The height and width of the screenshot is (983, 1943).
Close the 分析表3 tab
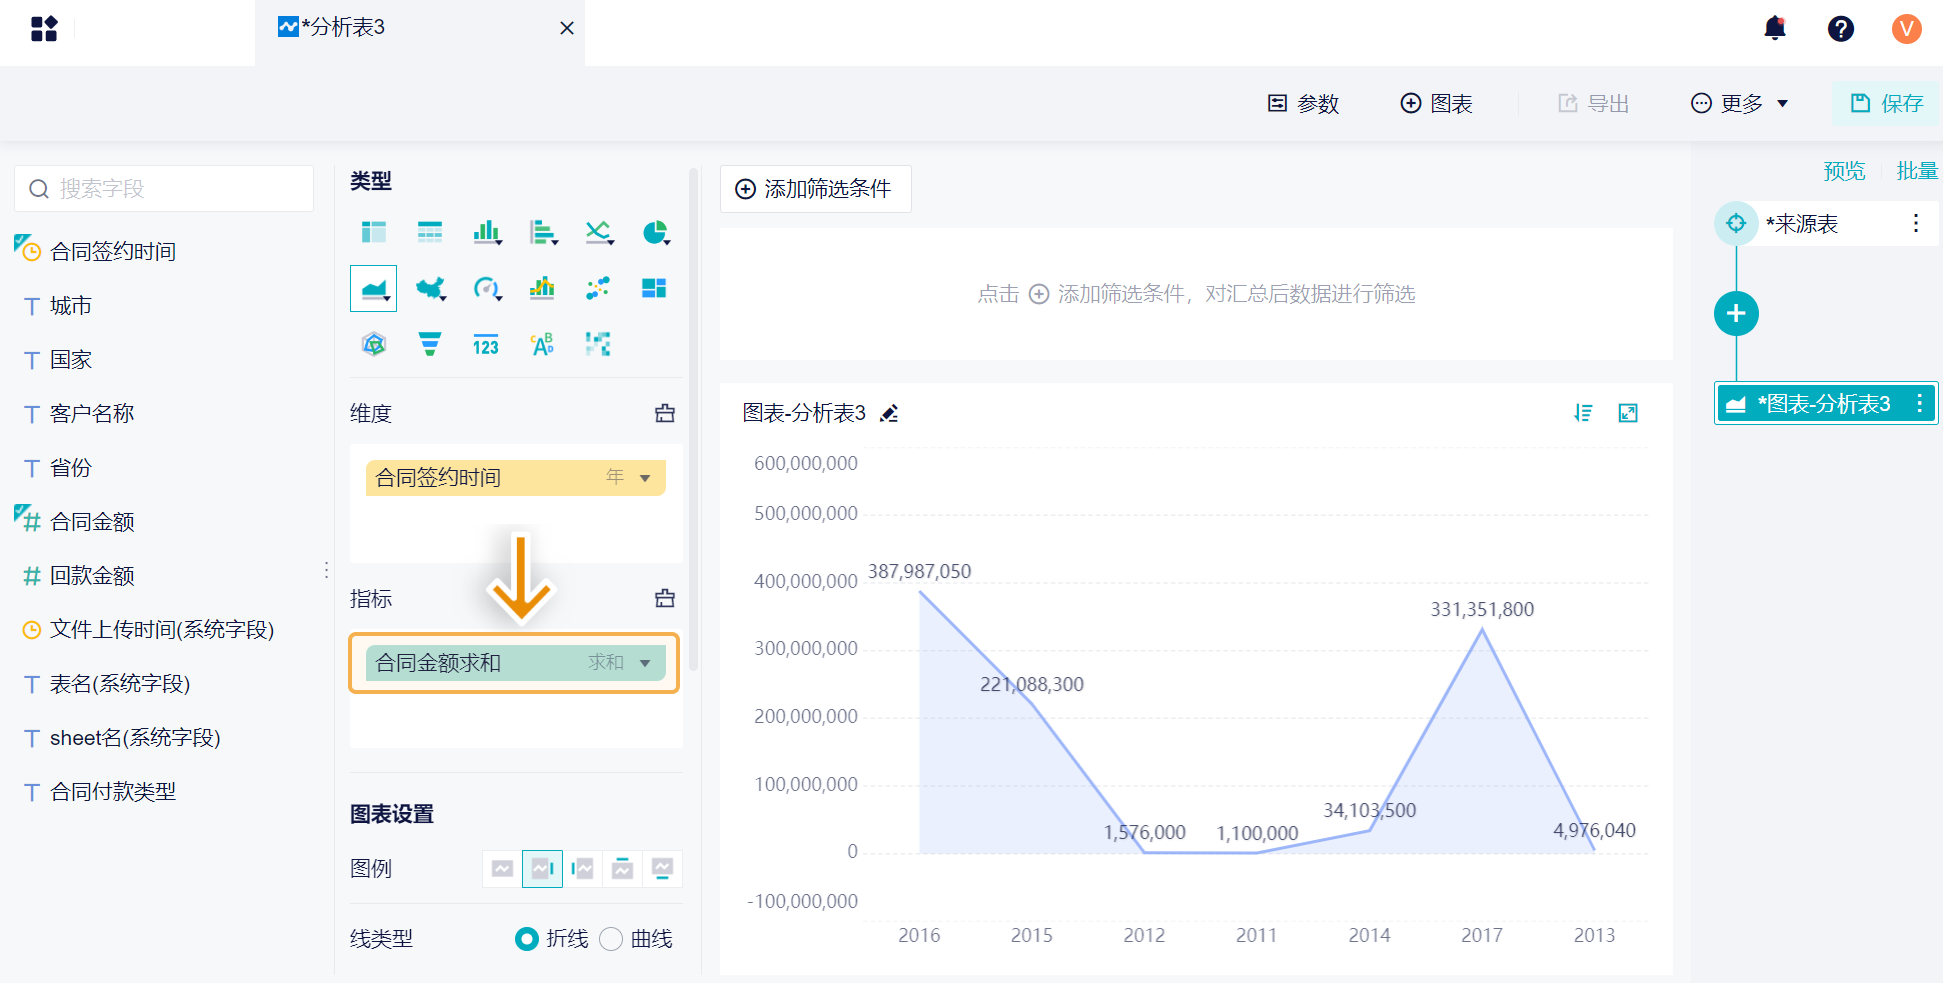point(567,28)
